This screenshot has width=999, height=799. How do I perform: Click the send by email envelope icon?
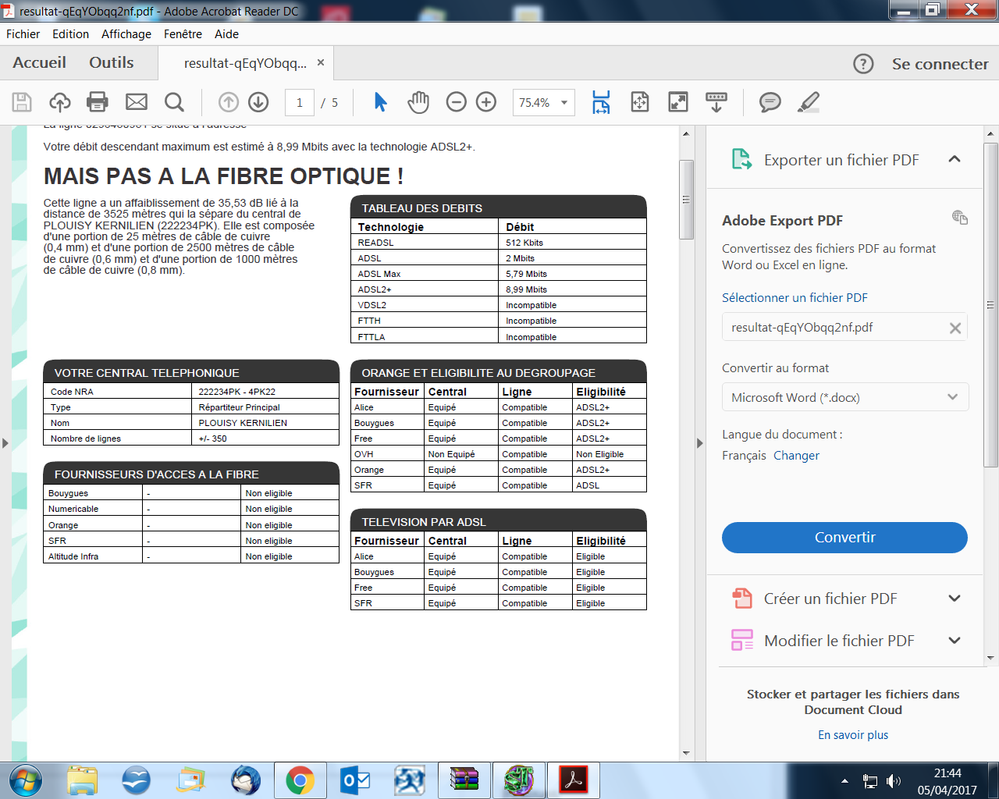coord(136,102)
